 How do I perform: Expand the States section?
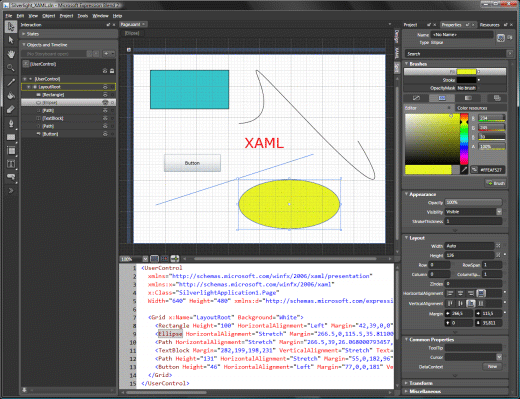[24, 34]
